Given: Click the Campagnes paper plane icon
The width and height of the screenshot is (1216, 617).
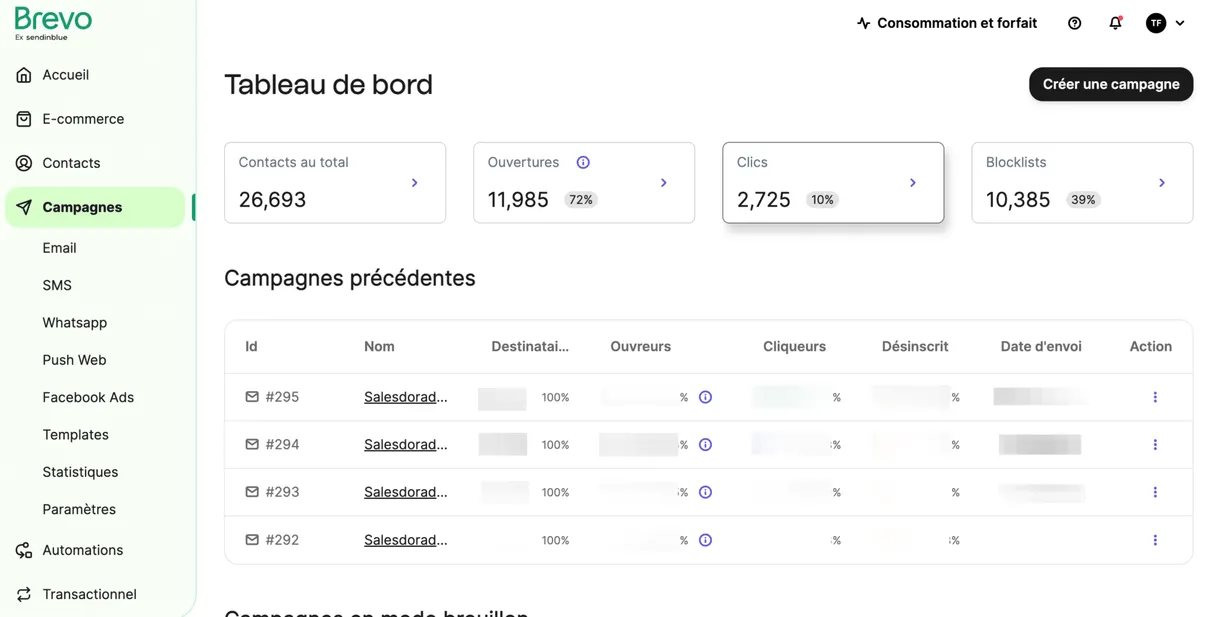Looking at the screenshot, I should [x=24, y=207].
